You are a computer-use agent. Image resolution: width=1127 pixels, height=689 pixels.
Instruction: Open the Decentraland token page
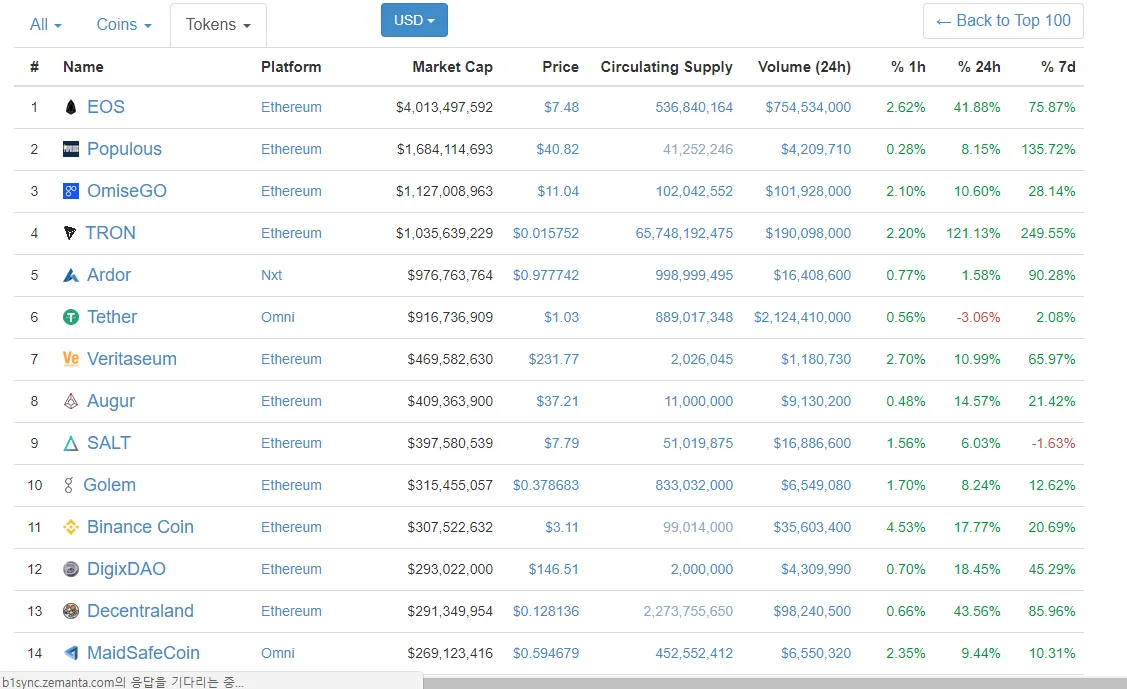140,611
